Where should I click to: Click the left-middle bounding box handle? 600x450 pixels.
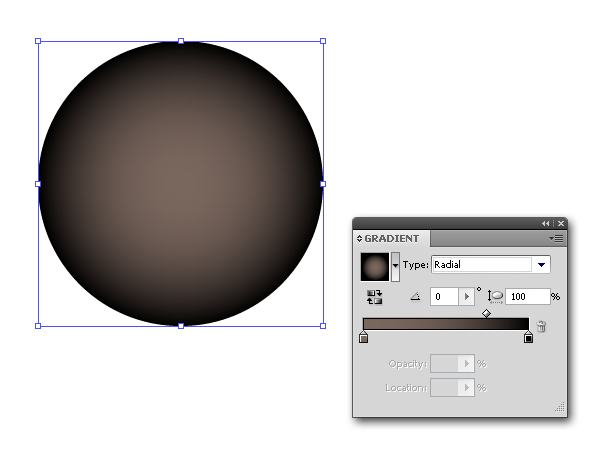38,184
